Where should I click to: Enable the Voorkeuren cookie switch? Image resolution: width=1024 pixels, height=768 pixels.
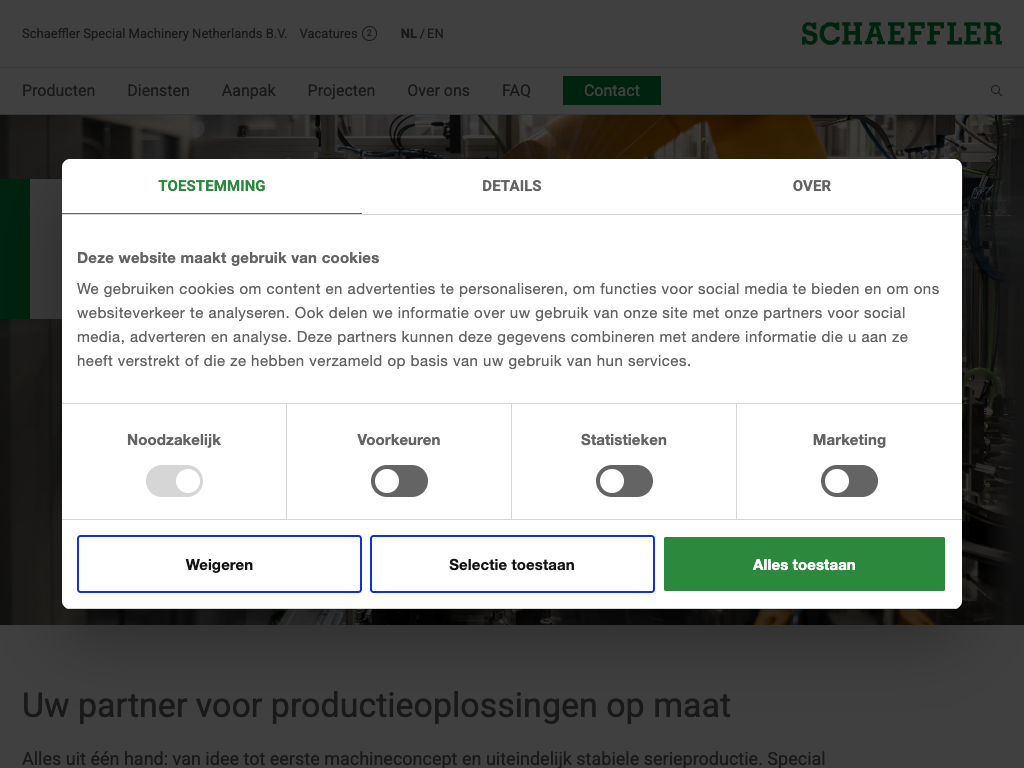coord(399,482)
